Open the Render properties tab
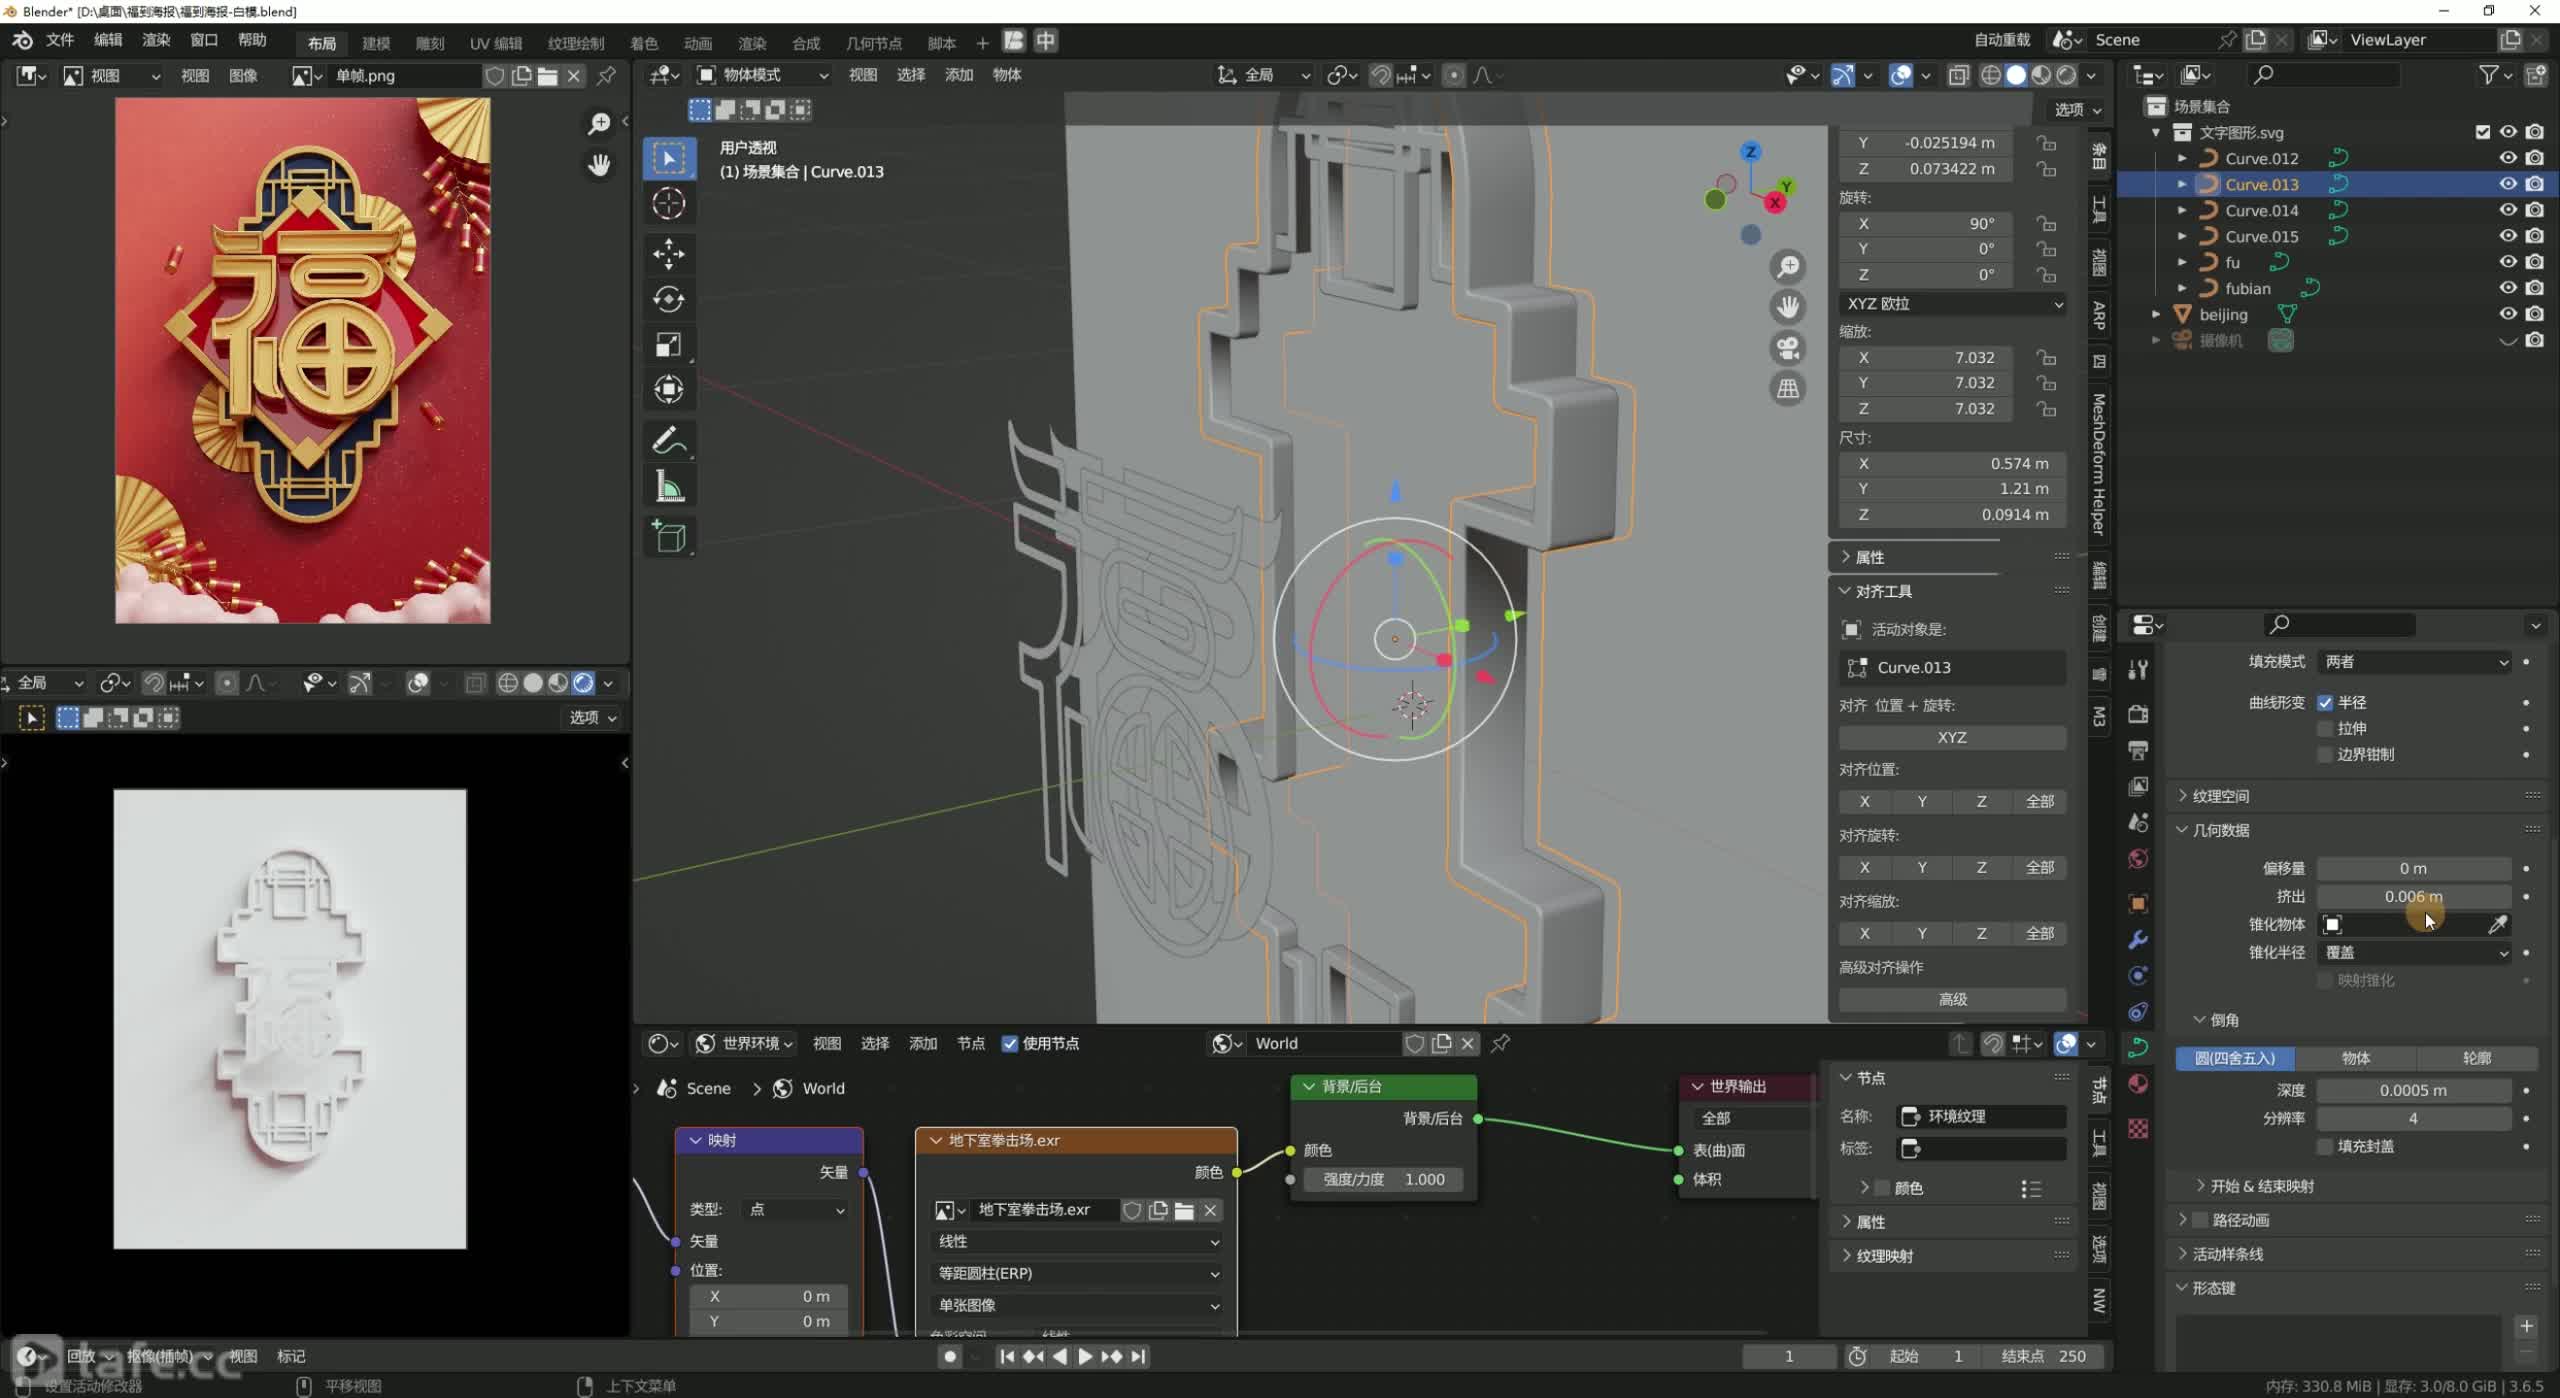 point(2138,713)
